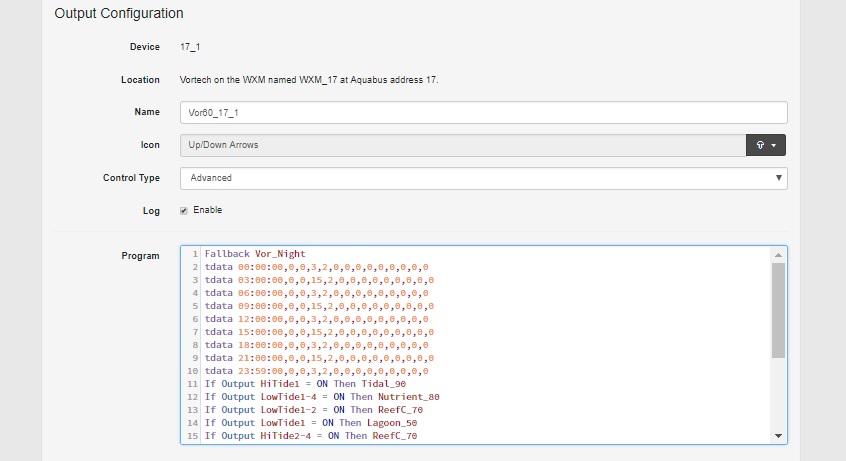
Task: Click the HiTide2-4 Then ReefC_70 line
Action: (310, 436)
